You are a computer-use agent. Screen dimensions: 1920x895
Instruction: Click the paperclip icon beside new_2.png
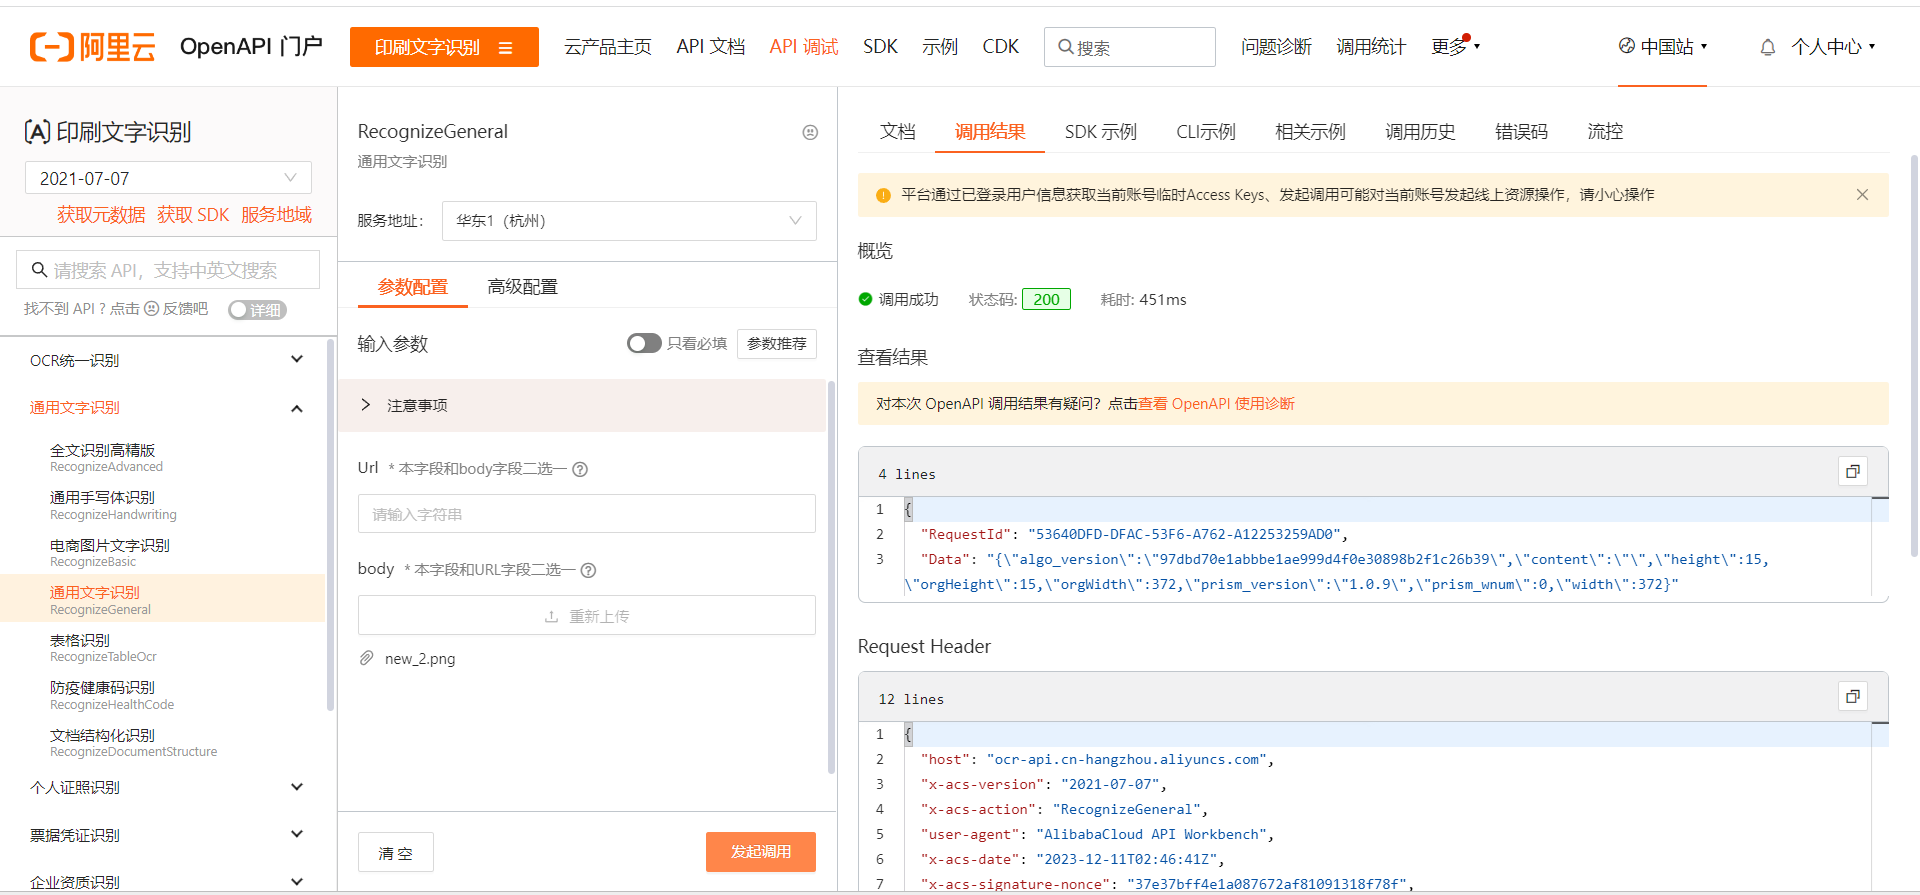tap(367, 658)
